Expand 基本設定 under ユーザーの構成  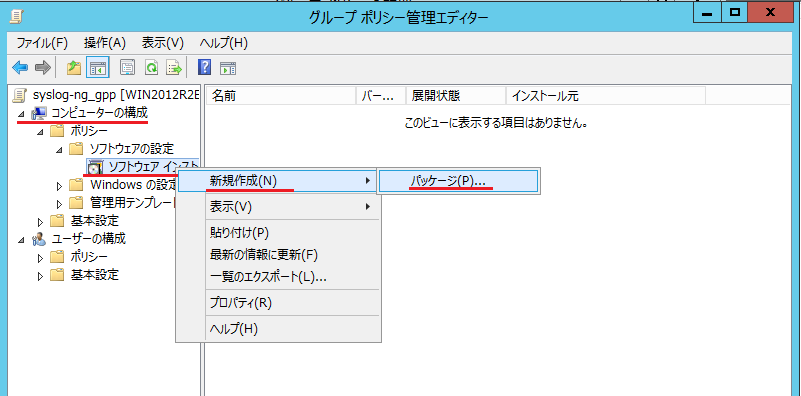pyautogui.click(x=40, y=275)
